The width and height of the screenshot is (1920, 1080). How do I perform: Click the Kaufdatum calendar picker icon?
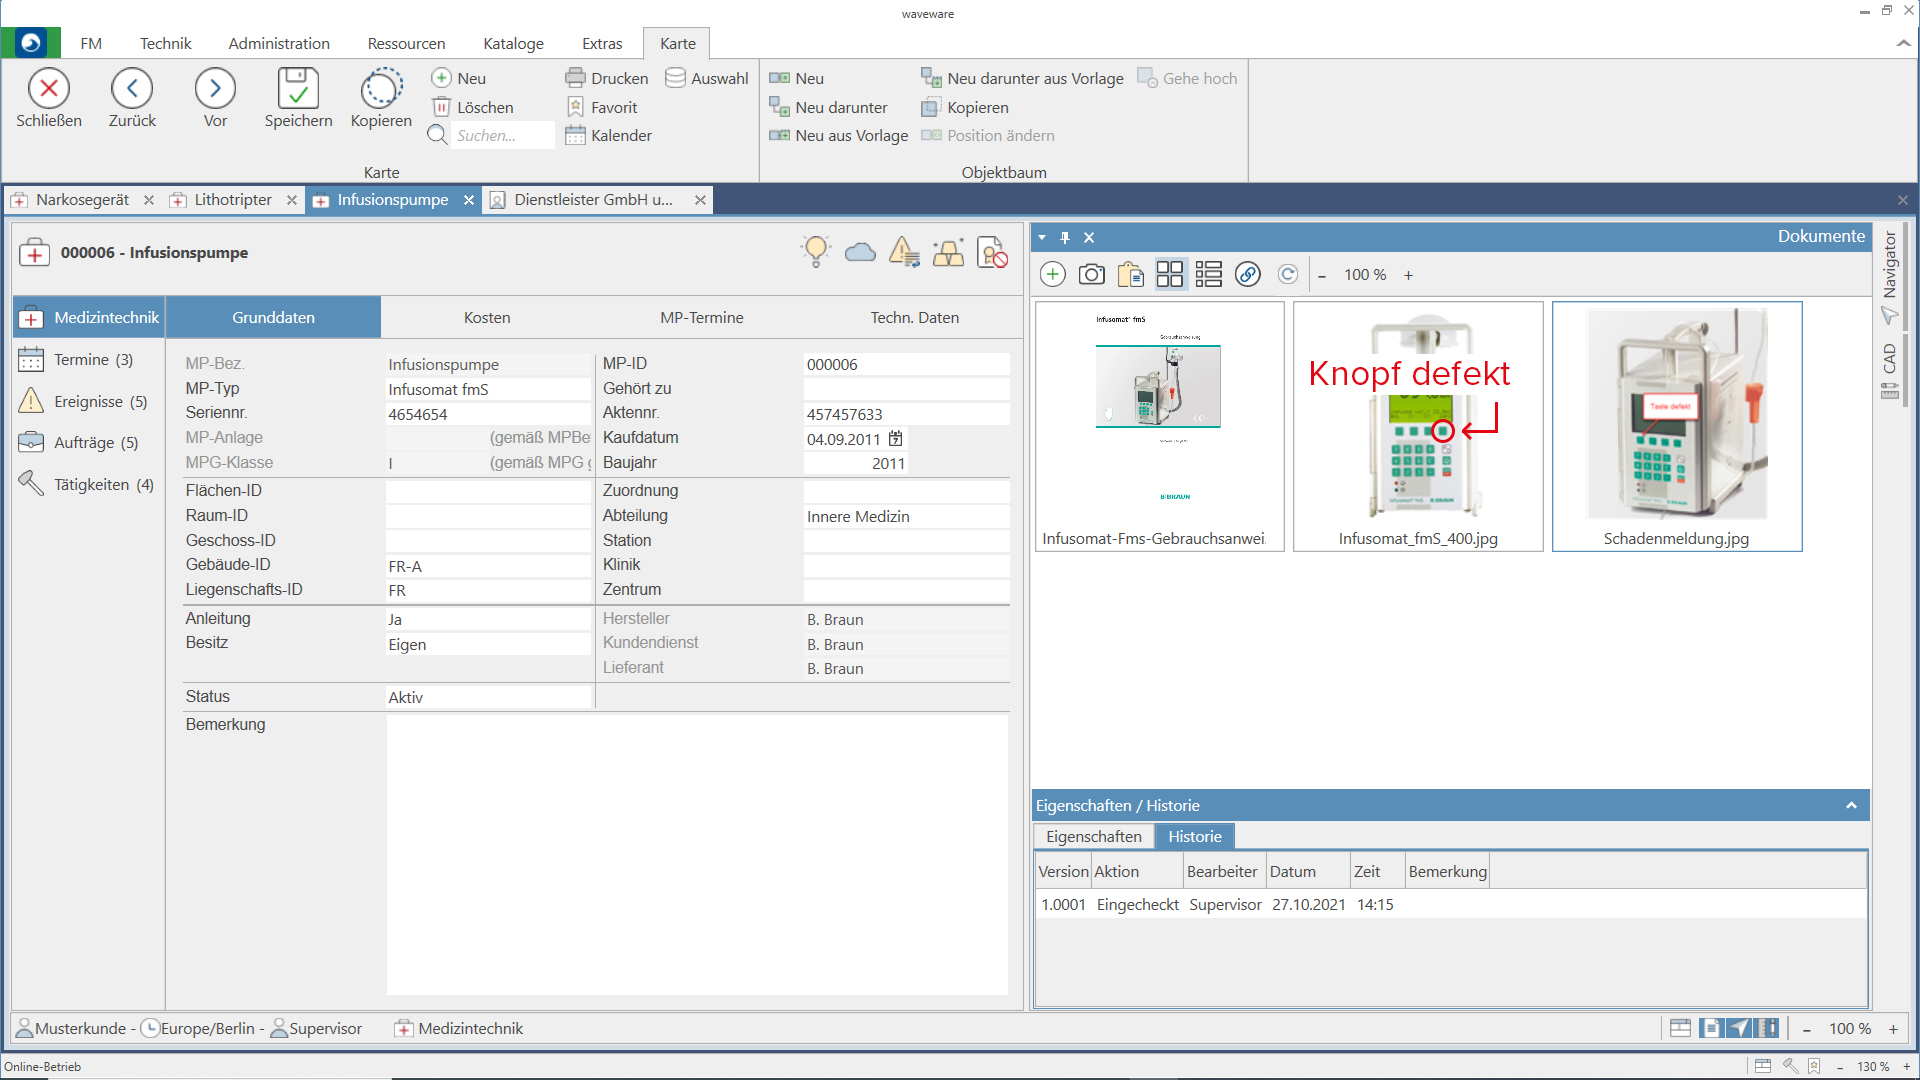pyautogui.click(x=896, y=438)
